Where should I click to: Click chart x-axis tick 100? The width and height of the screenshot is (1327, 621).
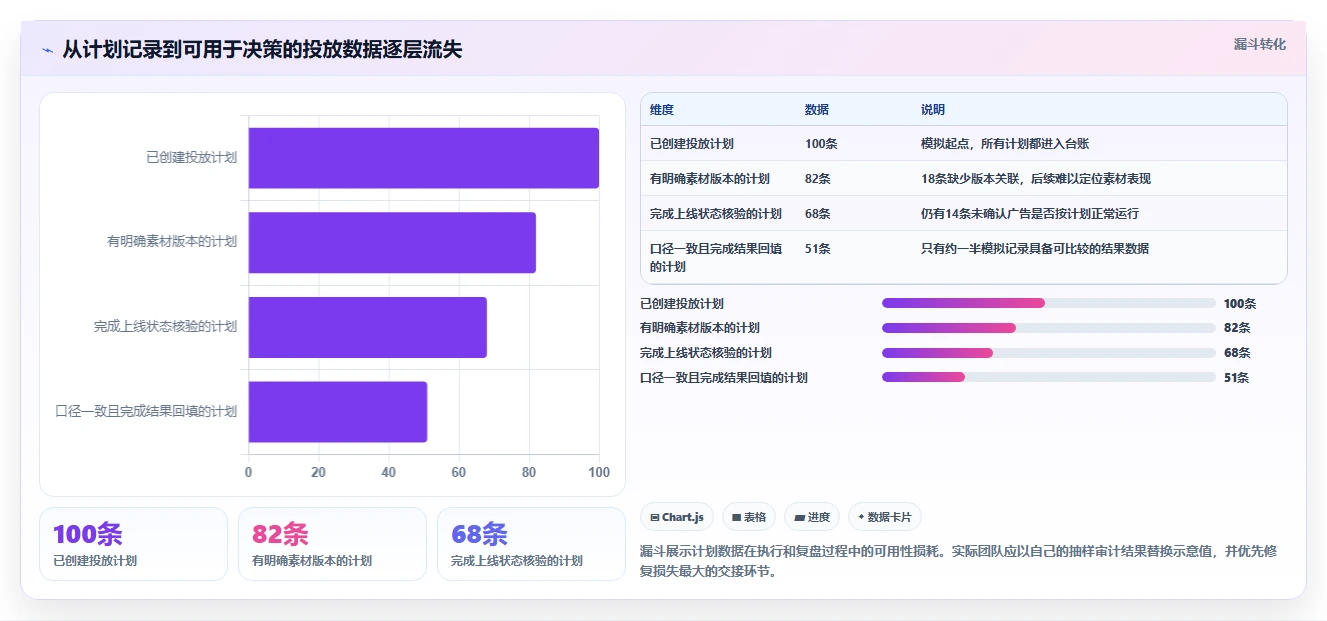click(599, 473)
